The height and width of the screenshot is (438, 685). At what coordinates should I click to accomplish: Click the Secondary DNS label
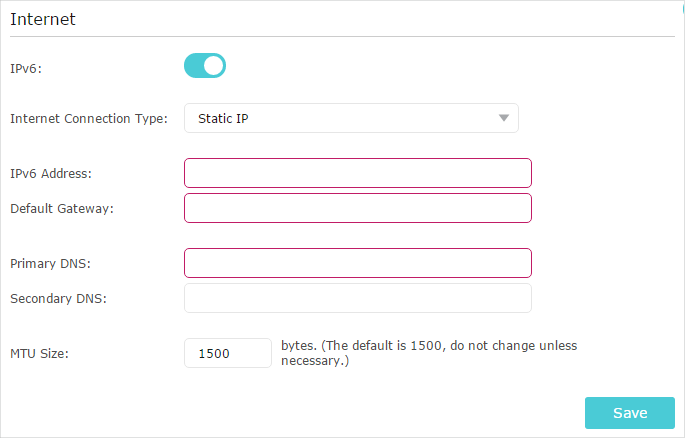(58, 298)
